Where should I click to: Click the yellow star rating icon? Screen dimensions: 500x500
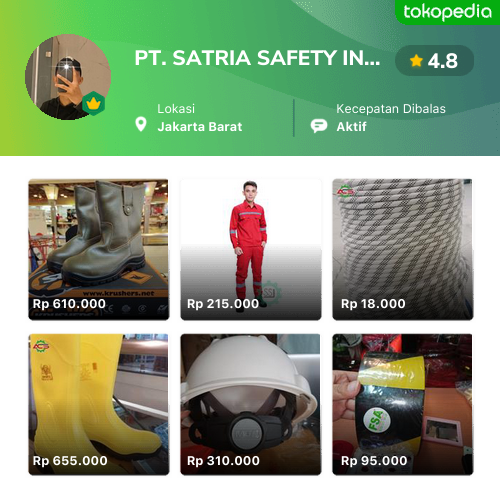(416, 61)
